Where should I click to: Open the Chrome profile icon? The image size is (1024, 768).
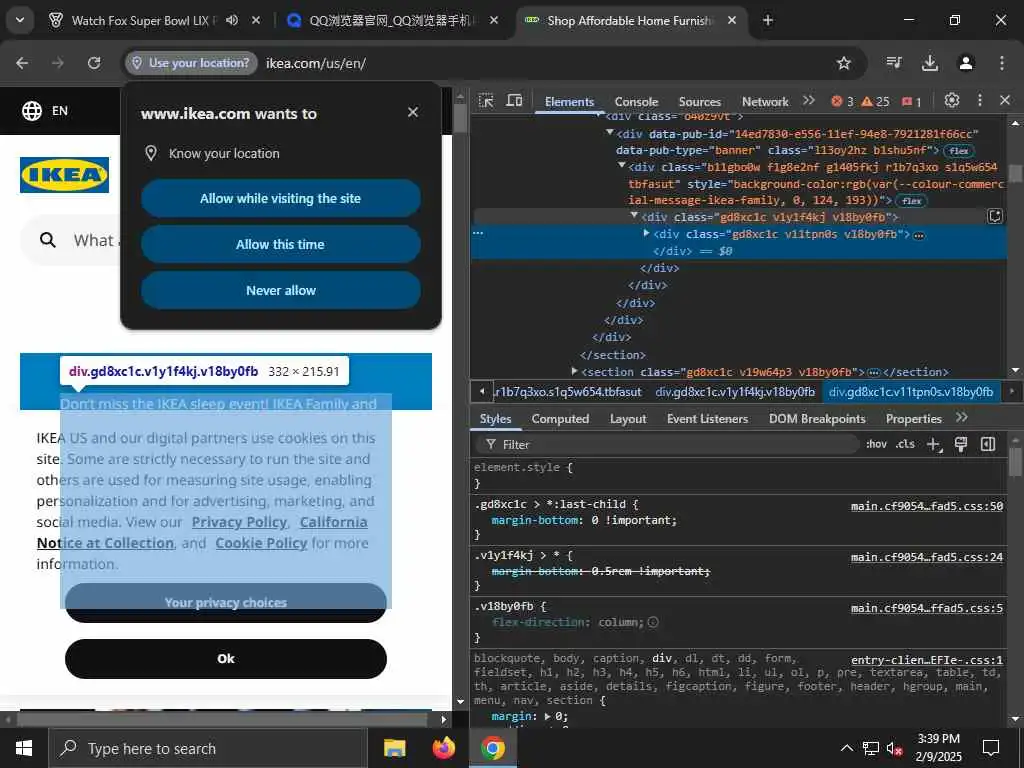[966, 63]
